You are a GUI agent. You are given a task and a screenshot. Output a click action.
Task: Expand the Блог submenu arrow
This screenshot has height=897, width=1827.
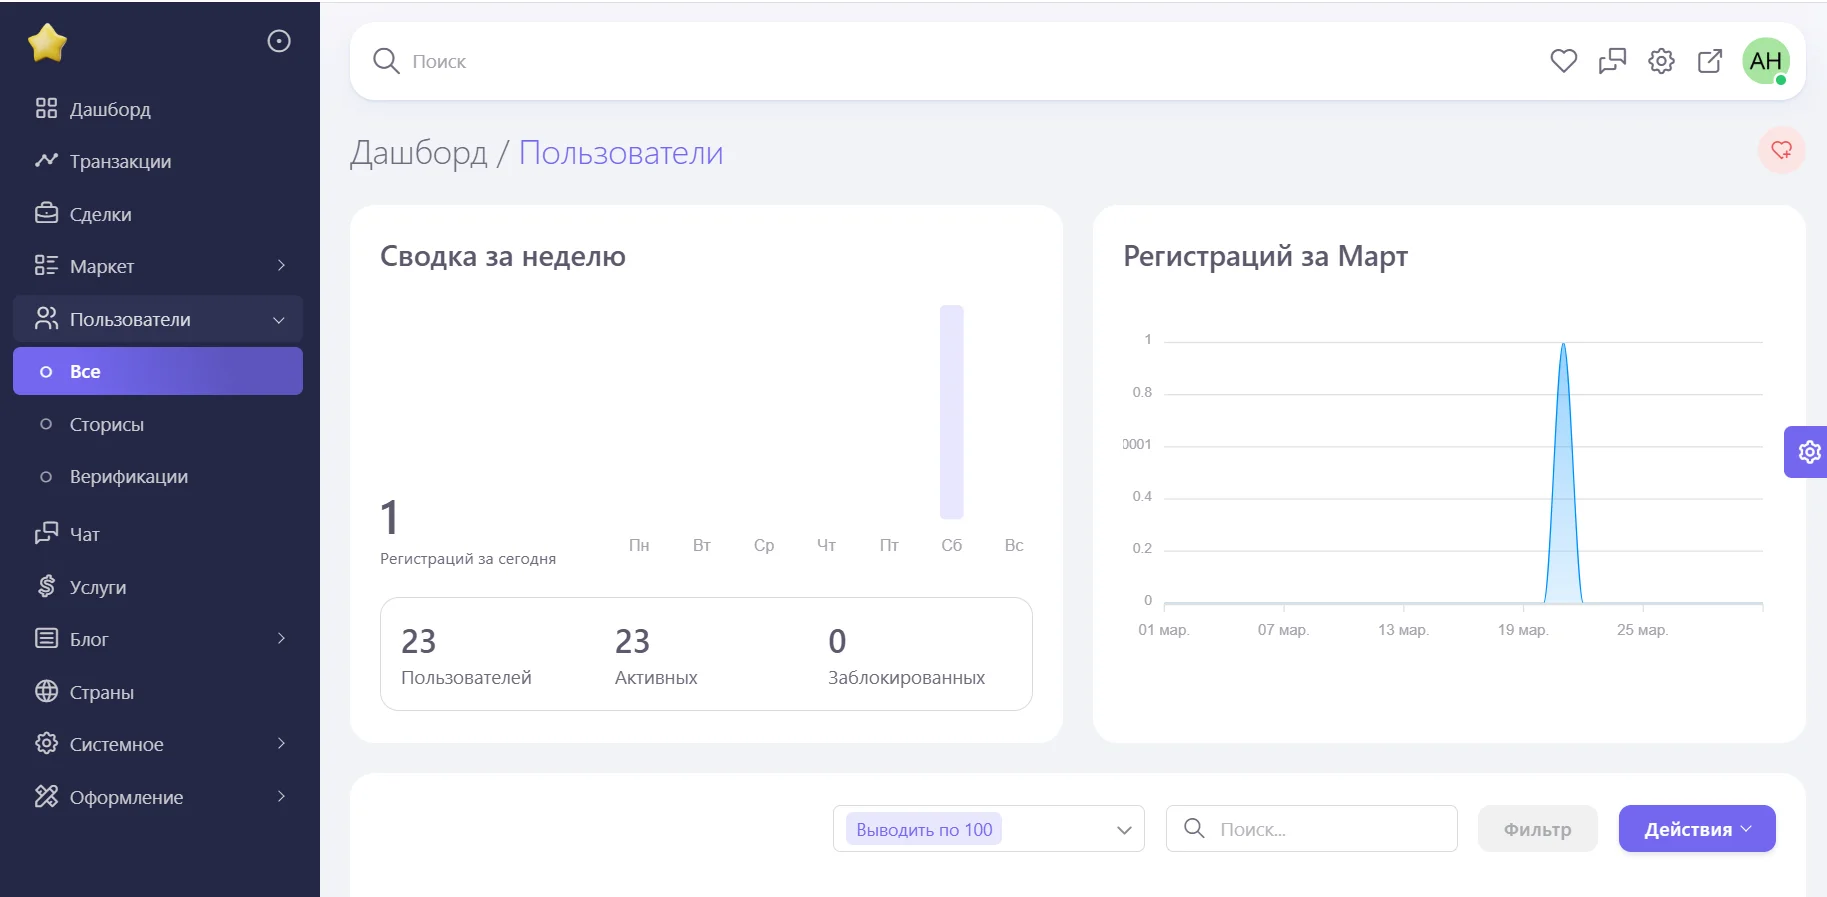[281, 638]
